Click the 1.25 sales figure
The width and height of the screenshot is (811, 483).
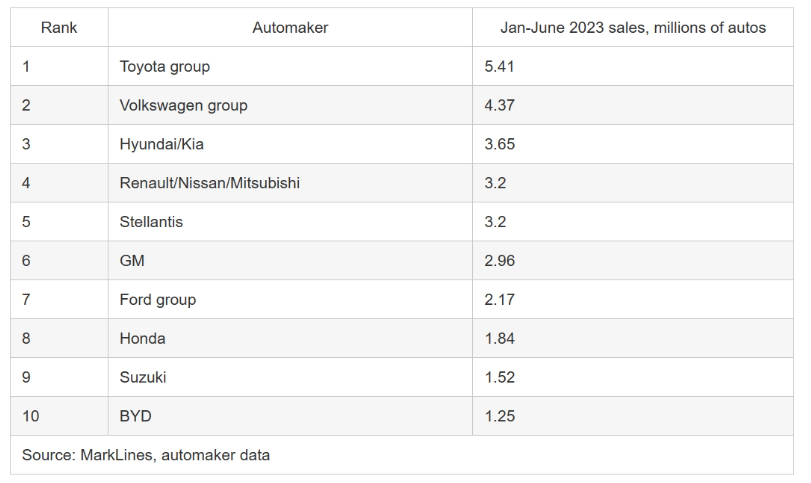click(499, 416)
